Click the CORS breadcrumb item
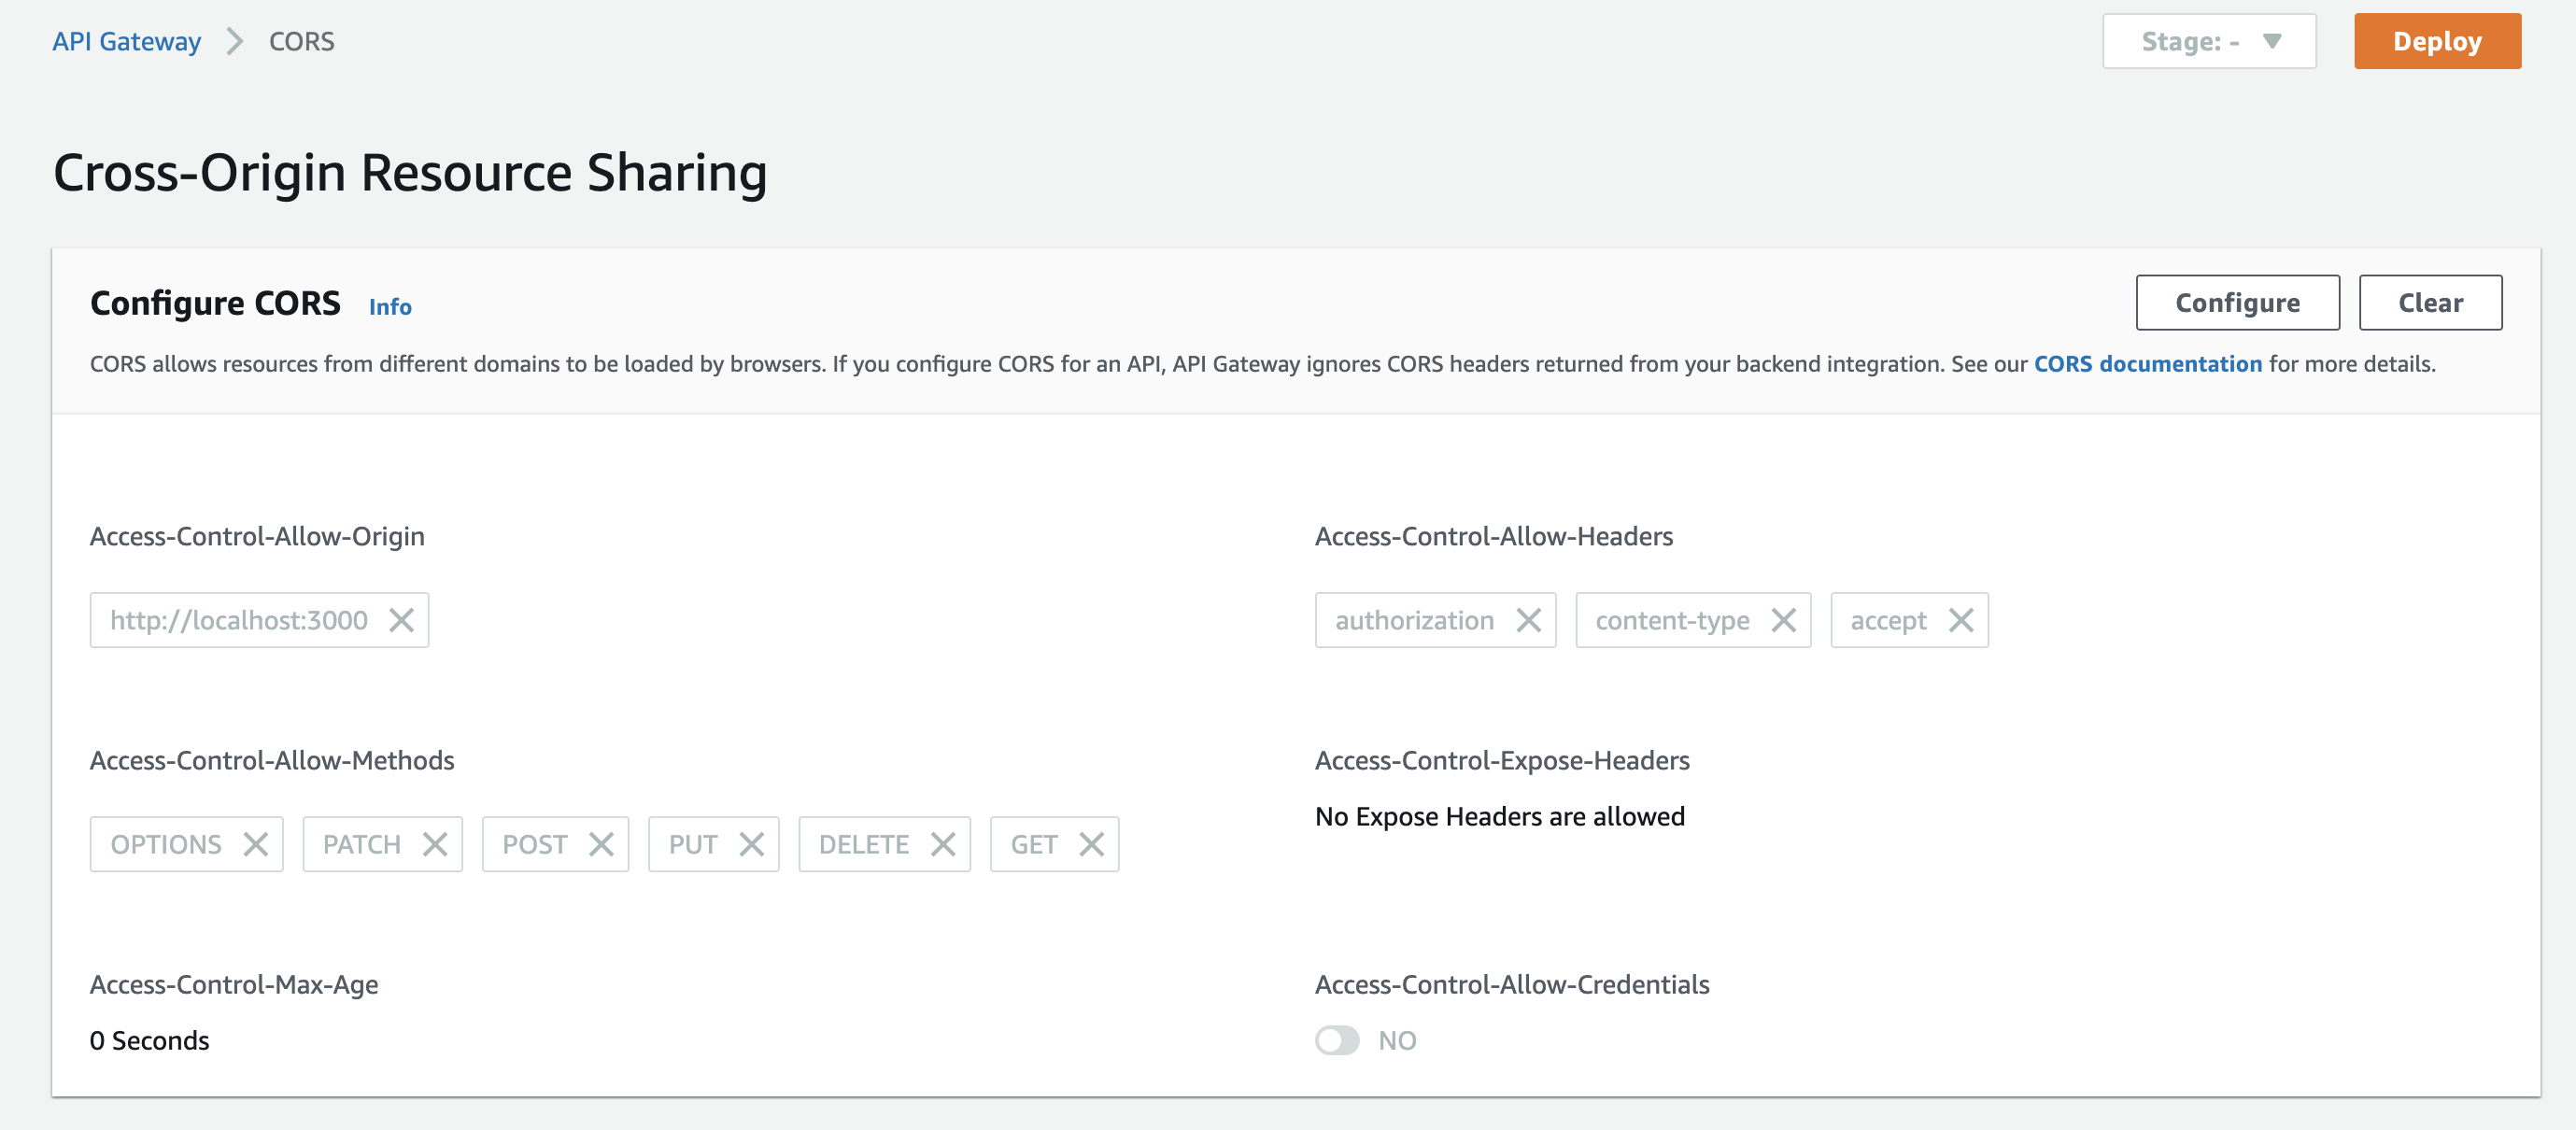The height and width of the screenshot is (1130, 2576). click(x=303, y=41)
